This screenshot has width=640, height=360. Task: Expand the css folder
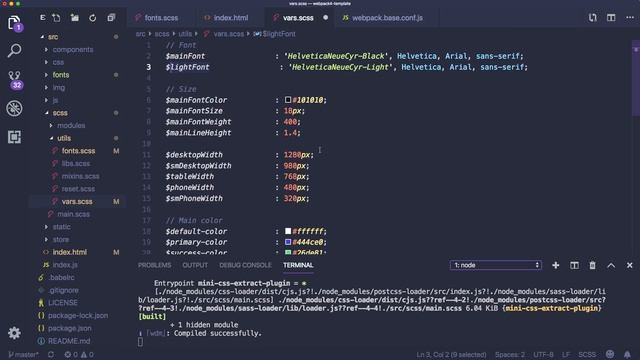point(58,62)
